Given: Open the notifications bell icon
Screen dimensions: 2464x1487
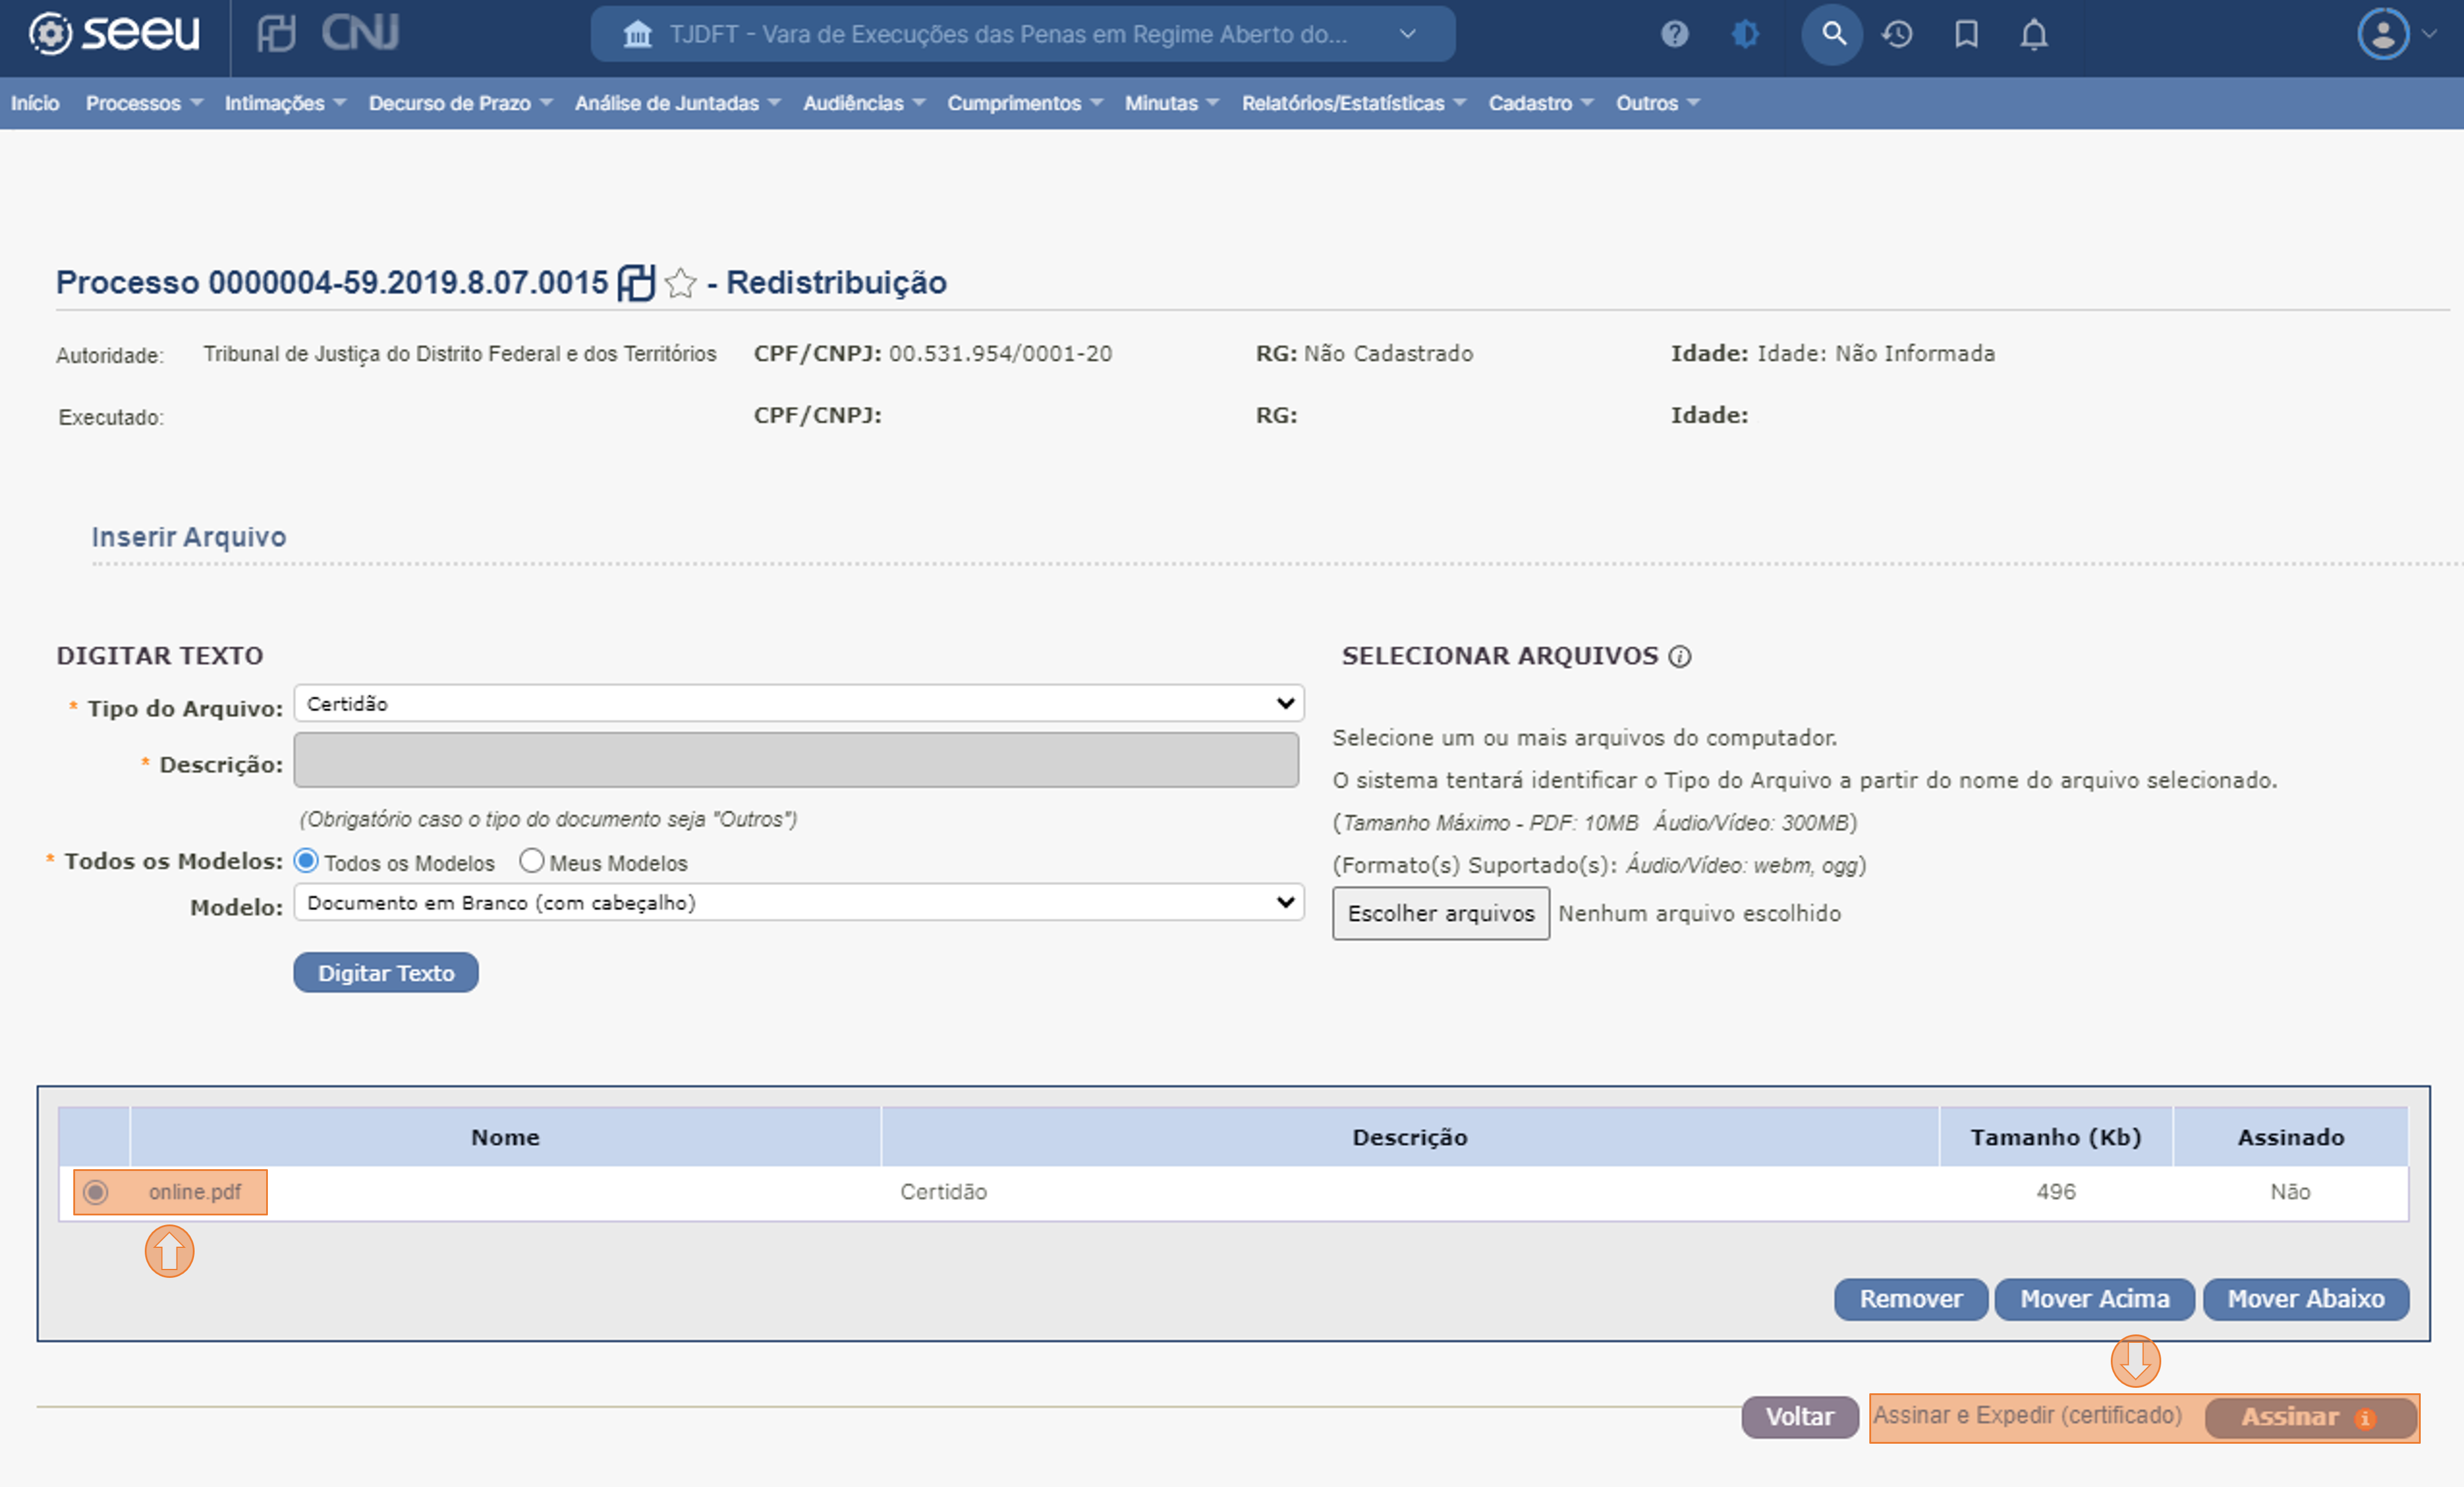Looking at the screenshot, I should (2034, 34).
